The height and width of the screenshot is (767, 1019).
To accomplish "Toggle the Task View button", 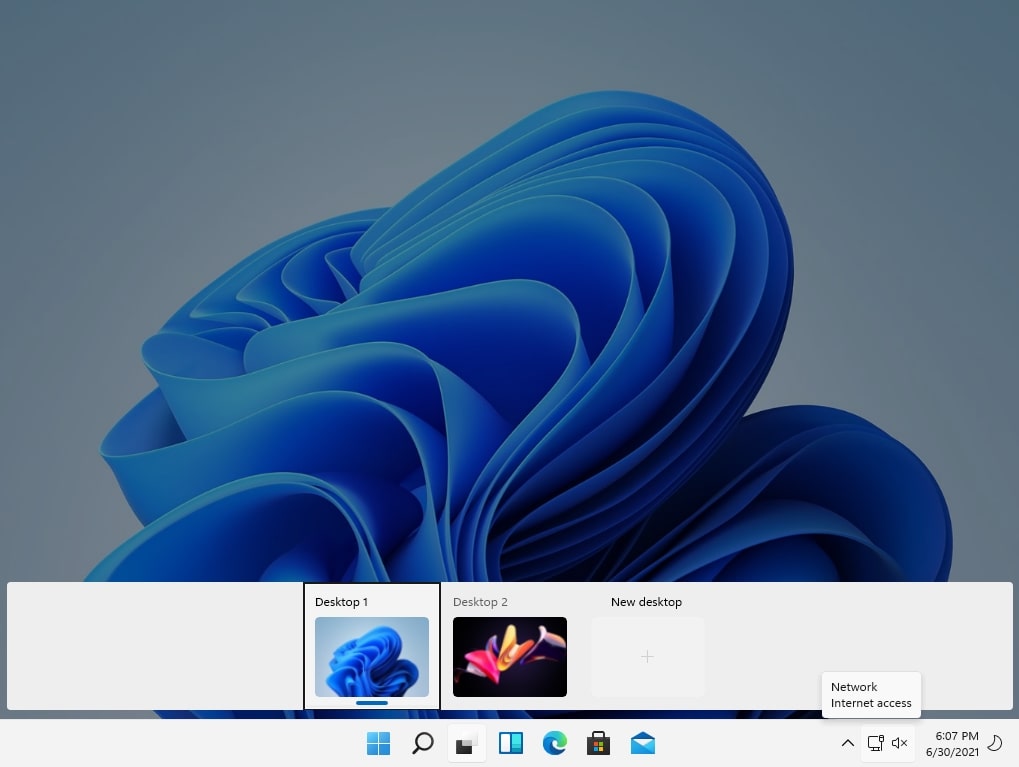I will [x=467, y=743].
